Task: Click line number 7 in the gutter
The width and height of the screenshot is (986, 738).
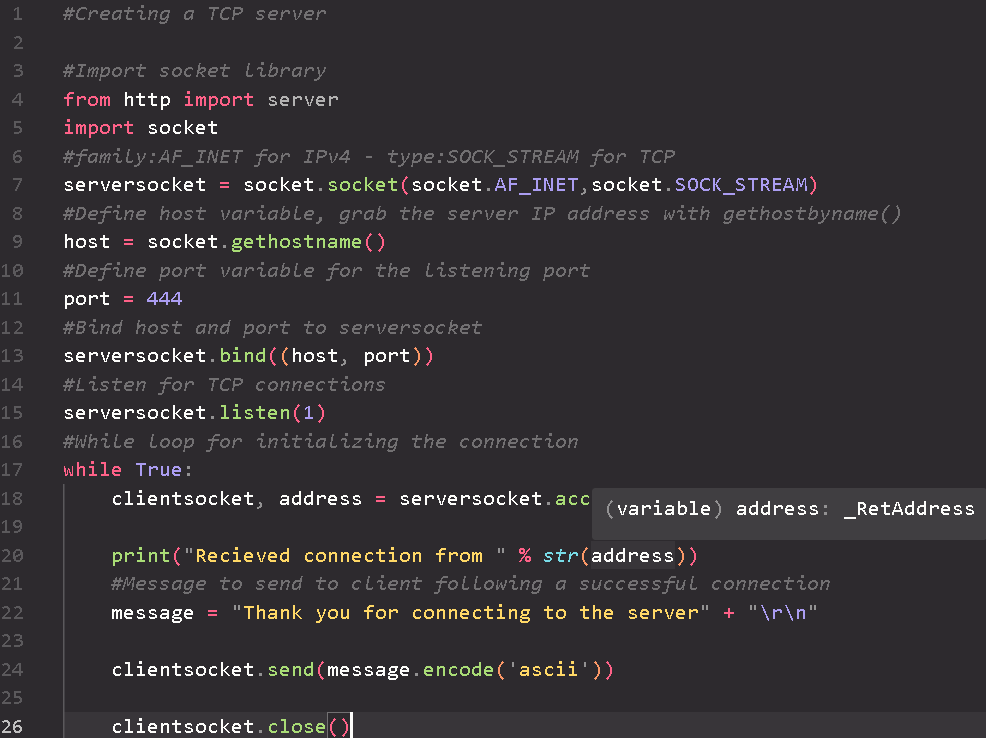Action: click(x=18, y=185)
